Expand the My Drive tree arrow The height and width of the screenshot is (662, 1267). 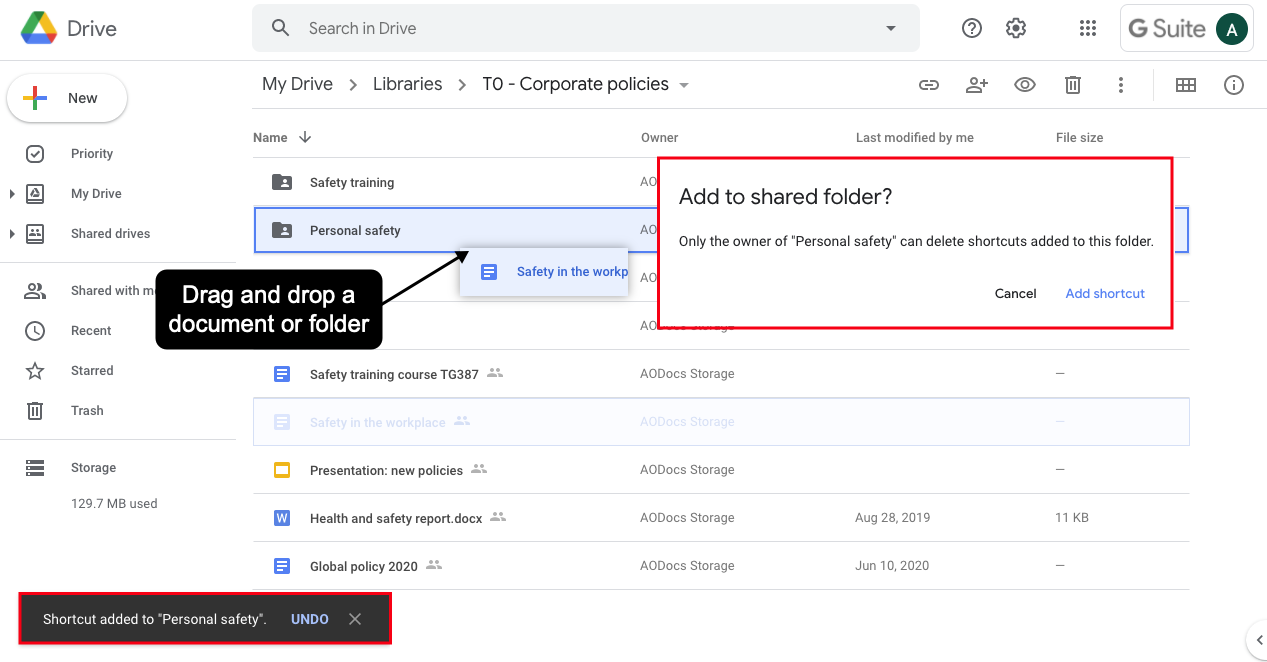[12, 194]
